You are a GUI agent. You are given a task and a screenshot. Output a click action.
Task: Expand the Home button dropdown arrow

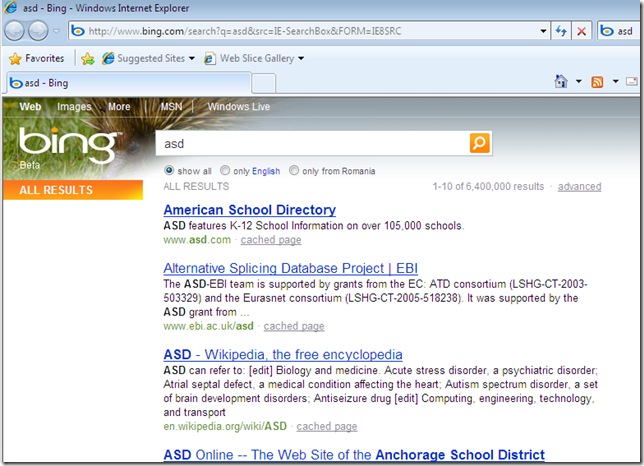click(578, 81)
